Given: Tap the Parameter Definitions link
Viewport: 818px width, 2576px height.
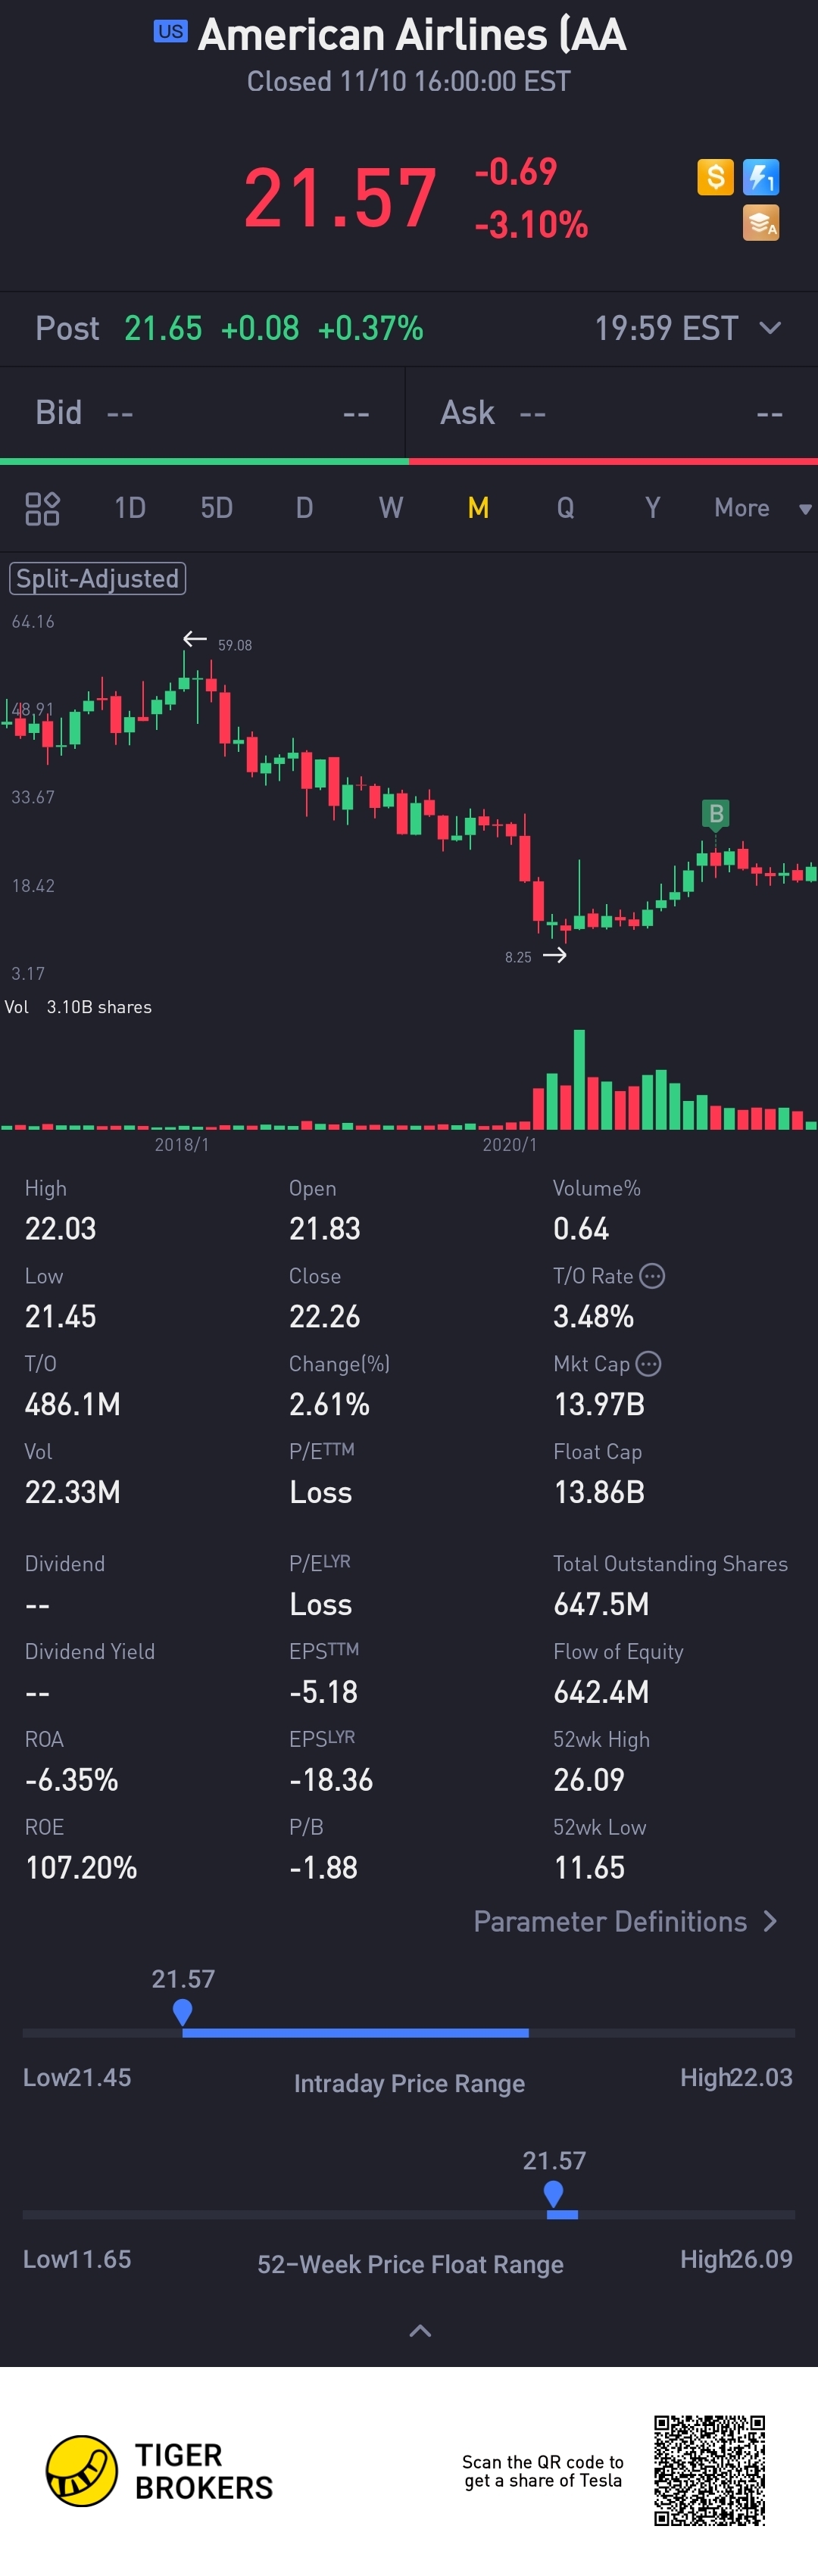Looking at the screenshot, I should coord(610,1921).
